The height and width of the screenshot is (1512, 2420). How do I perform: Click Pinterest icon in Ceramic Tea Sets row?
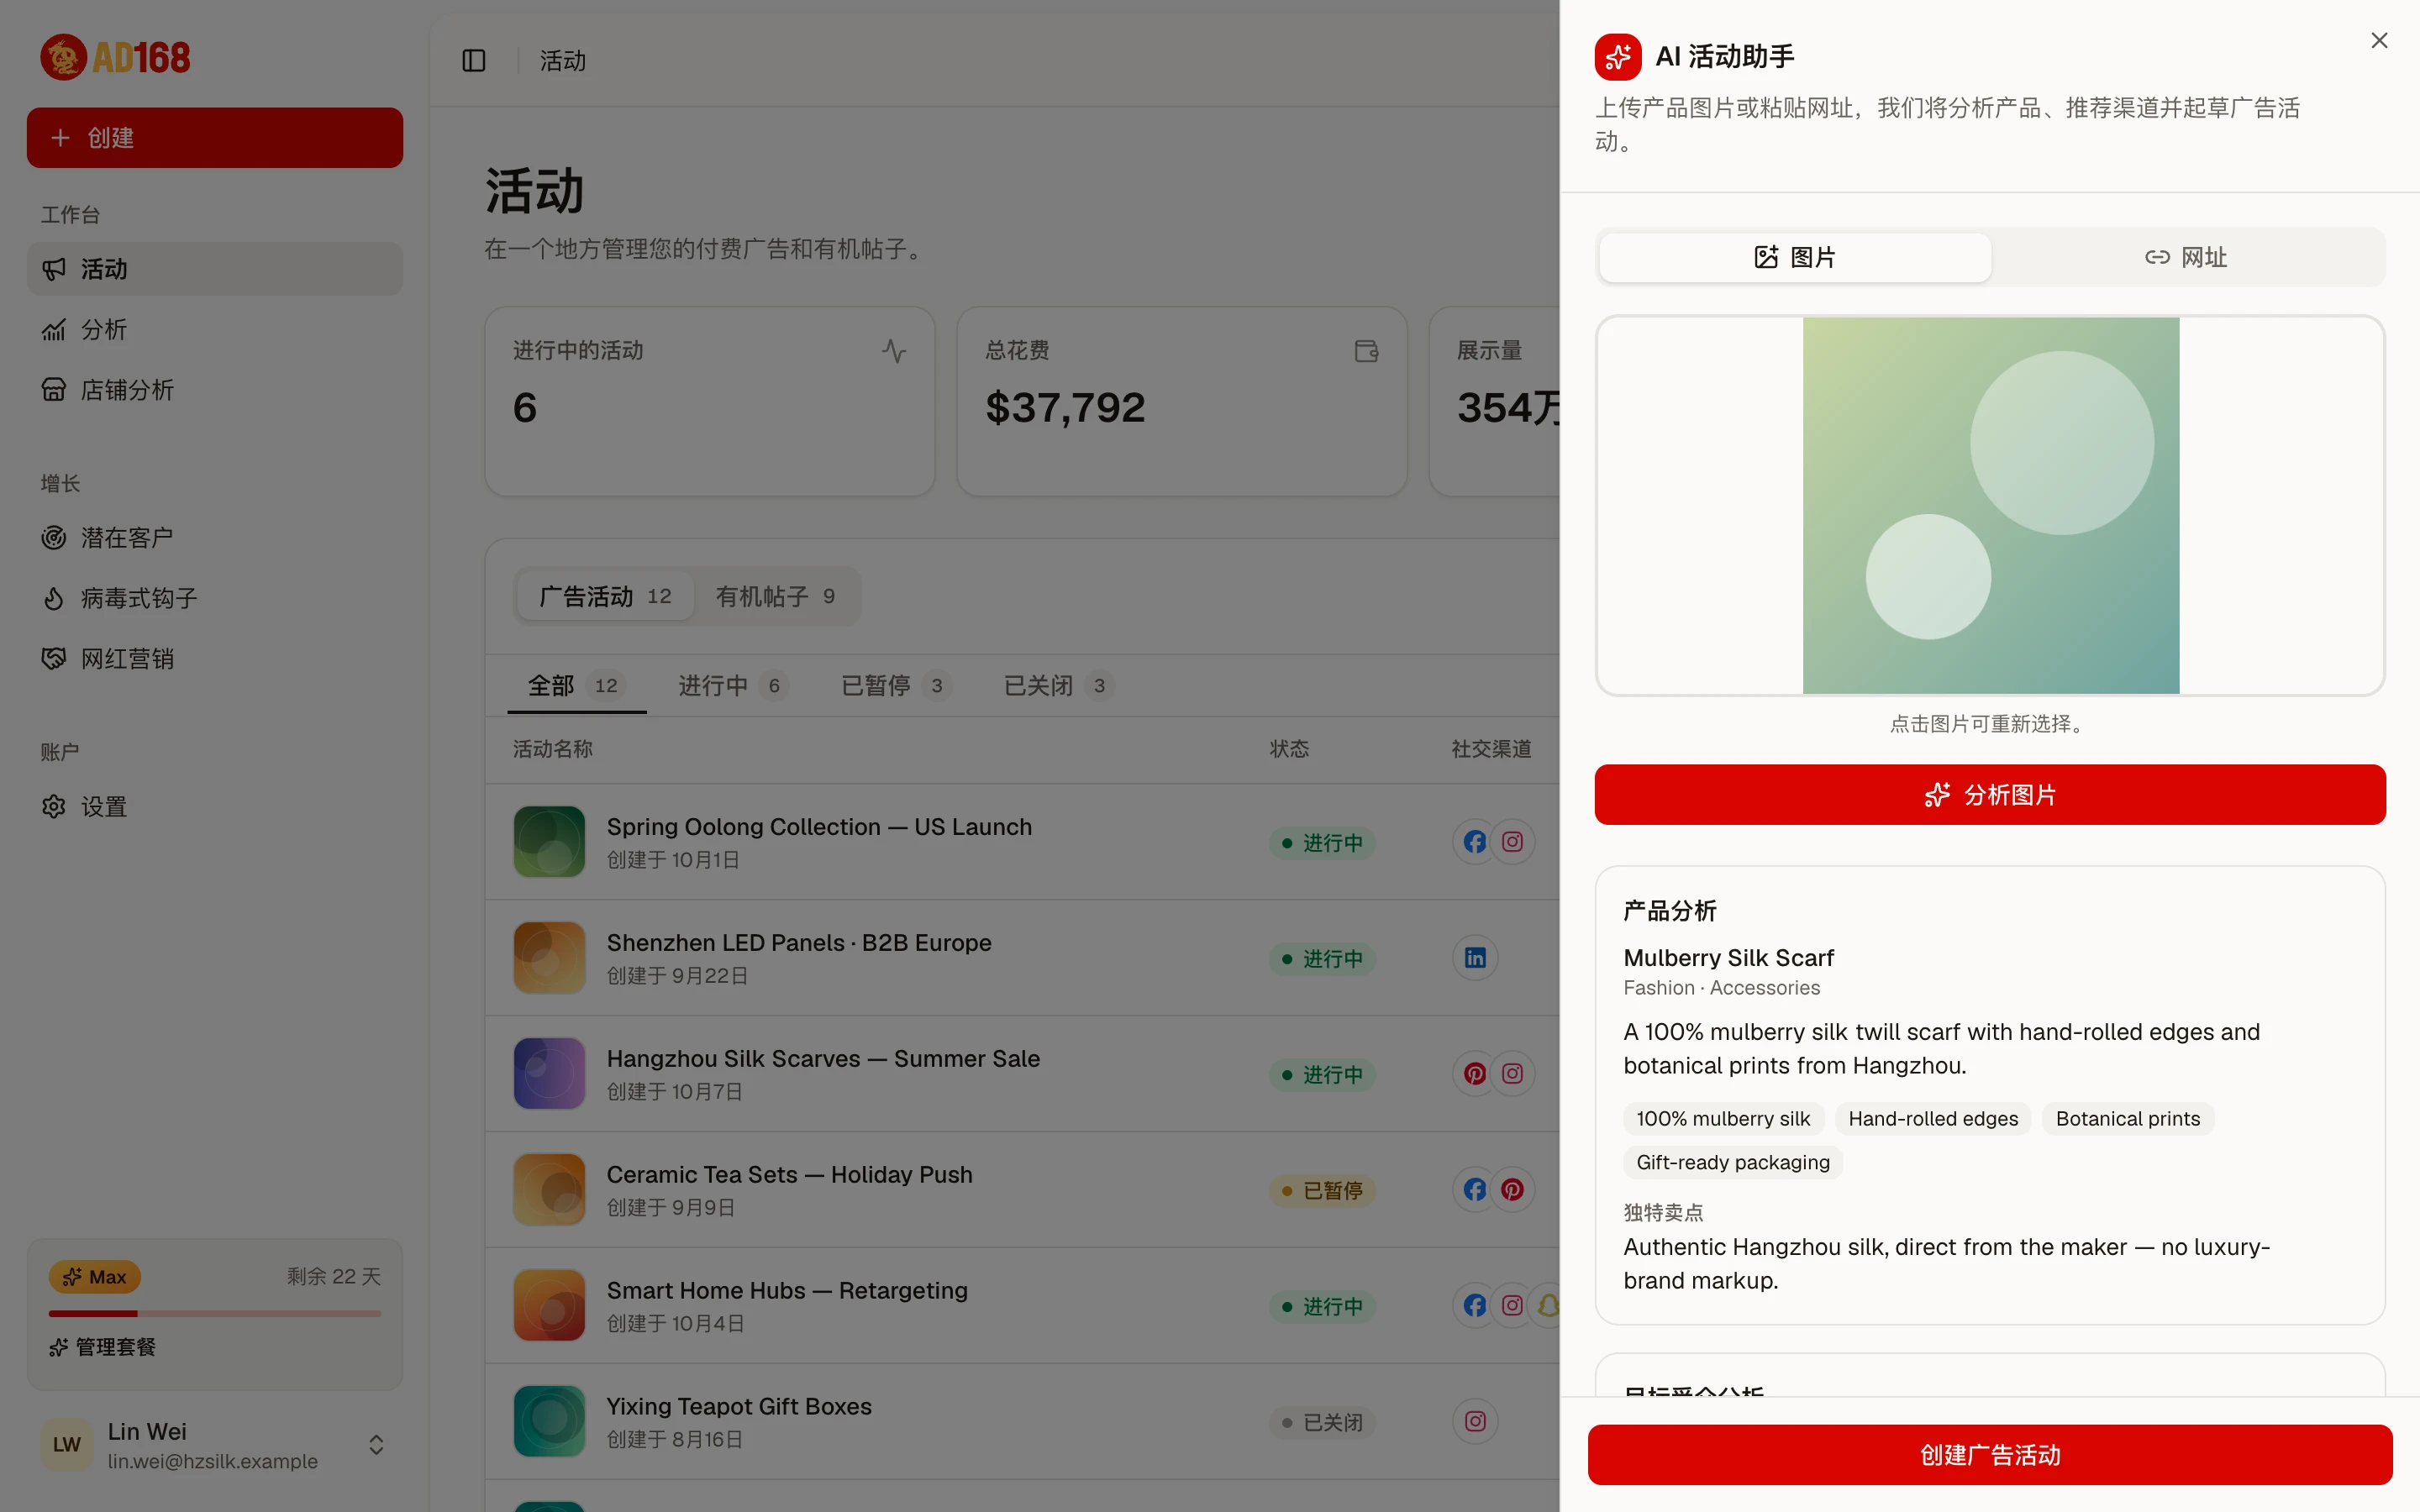pyautogui.click(x=1512, y=1190)
